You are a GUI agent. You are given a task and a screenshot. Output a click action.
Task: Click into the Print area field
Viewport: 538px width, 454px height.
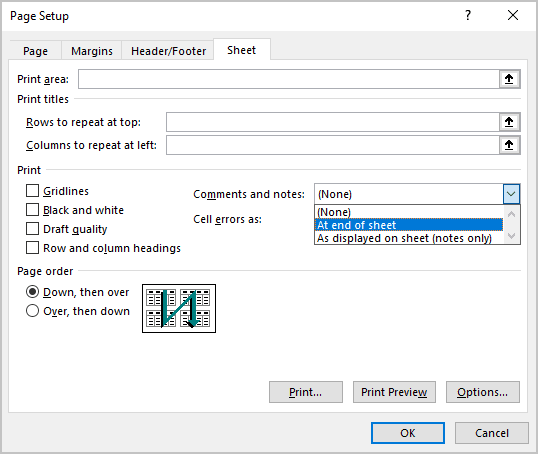(x=289, y=79)
